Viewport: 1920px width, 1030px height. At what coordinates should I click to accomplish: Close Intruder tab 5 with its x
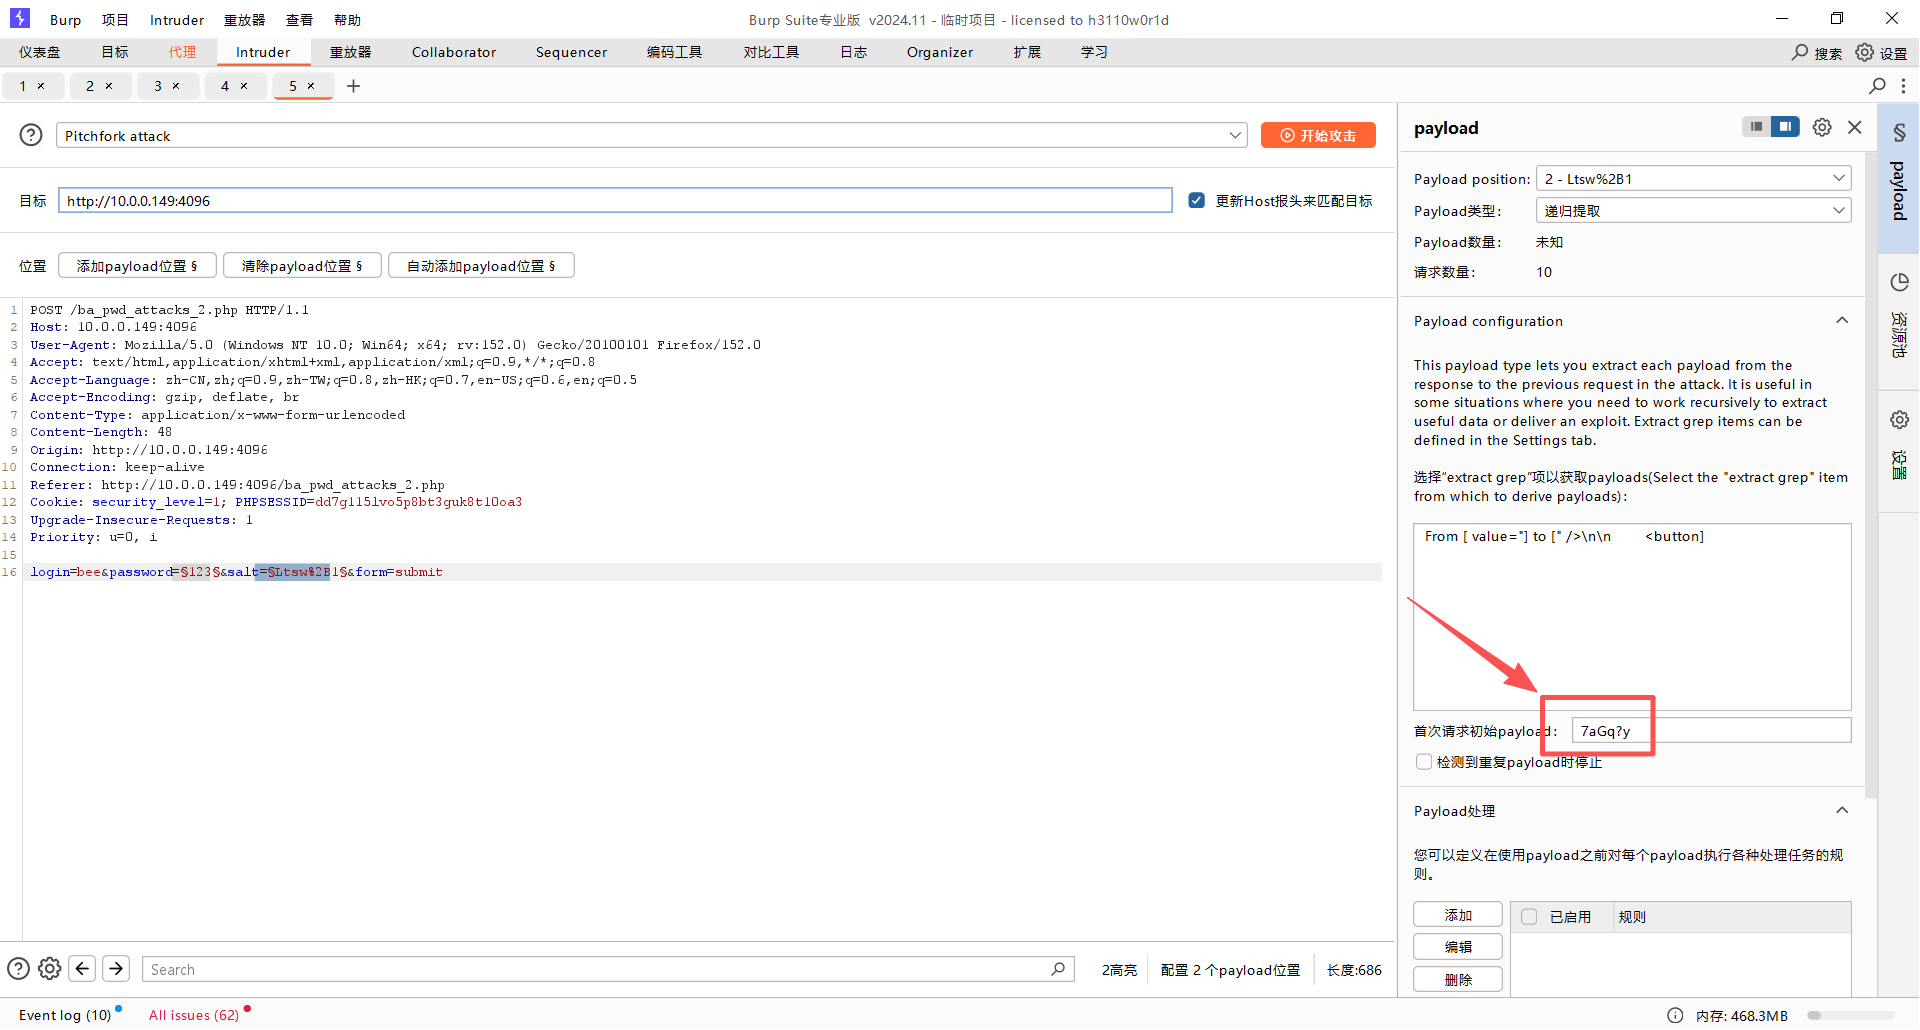(x=311, y=86)
